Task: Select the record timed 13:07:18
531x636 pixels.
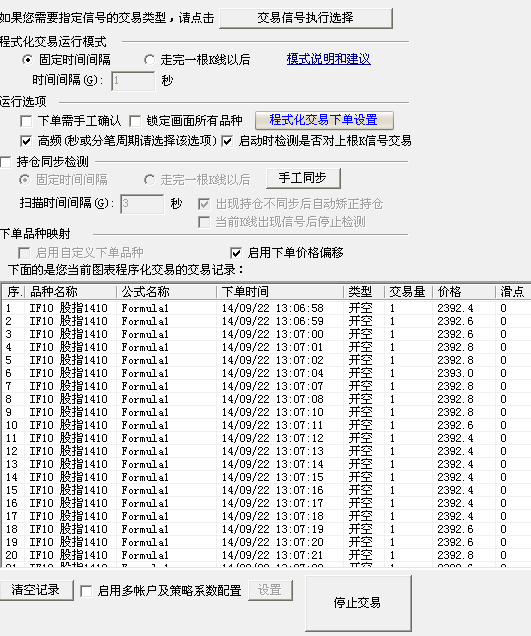Action: (x=266, y=516)
